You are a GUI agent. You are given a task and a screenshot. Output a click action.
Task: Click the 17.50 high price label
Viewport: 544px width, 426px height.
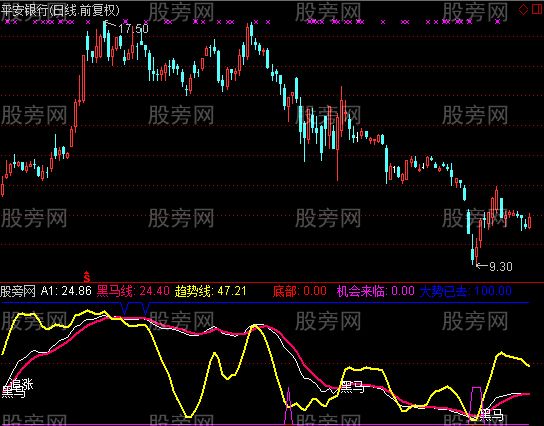tap(134, 29)
